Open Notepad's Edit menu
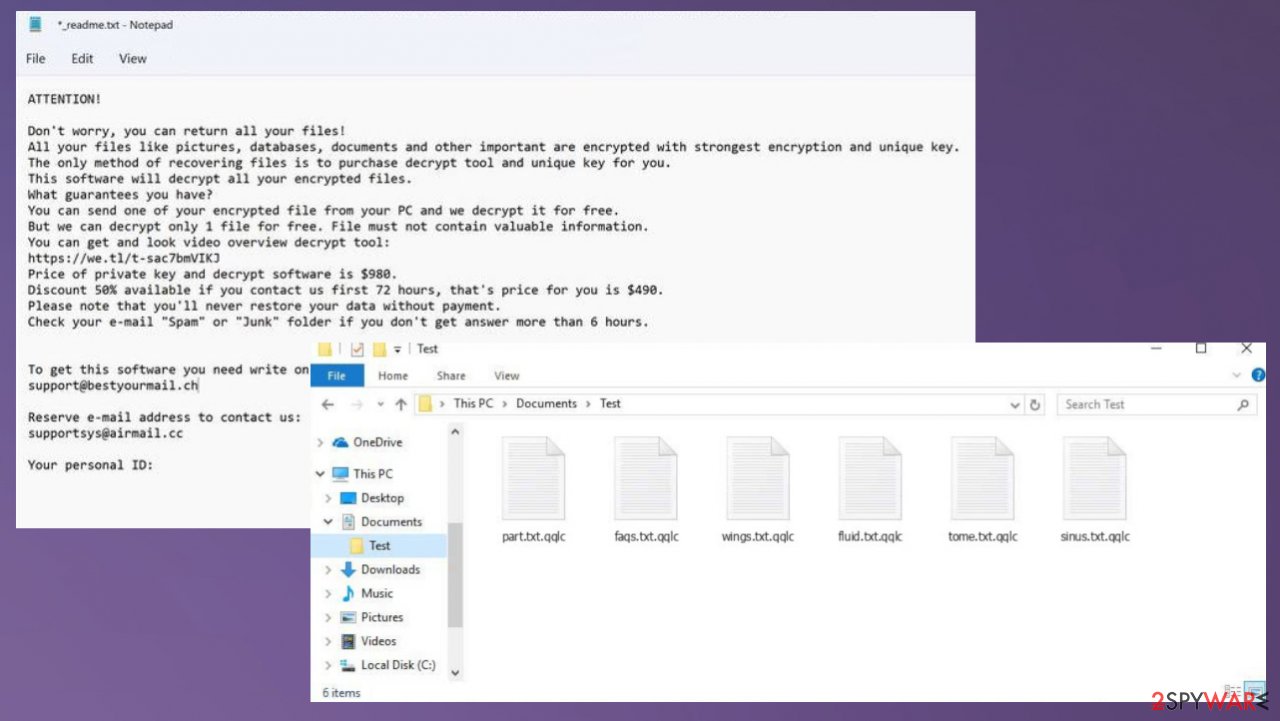 pyautogui.click(x=82, y=59)
